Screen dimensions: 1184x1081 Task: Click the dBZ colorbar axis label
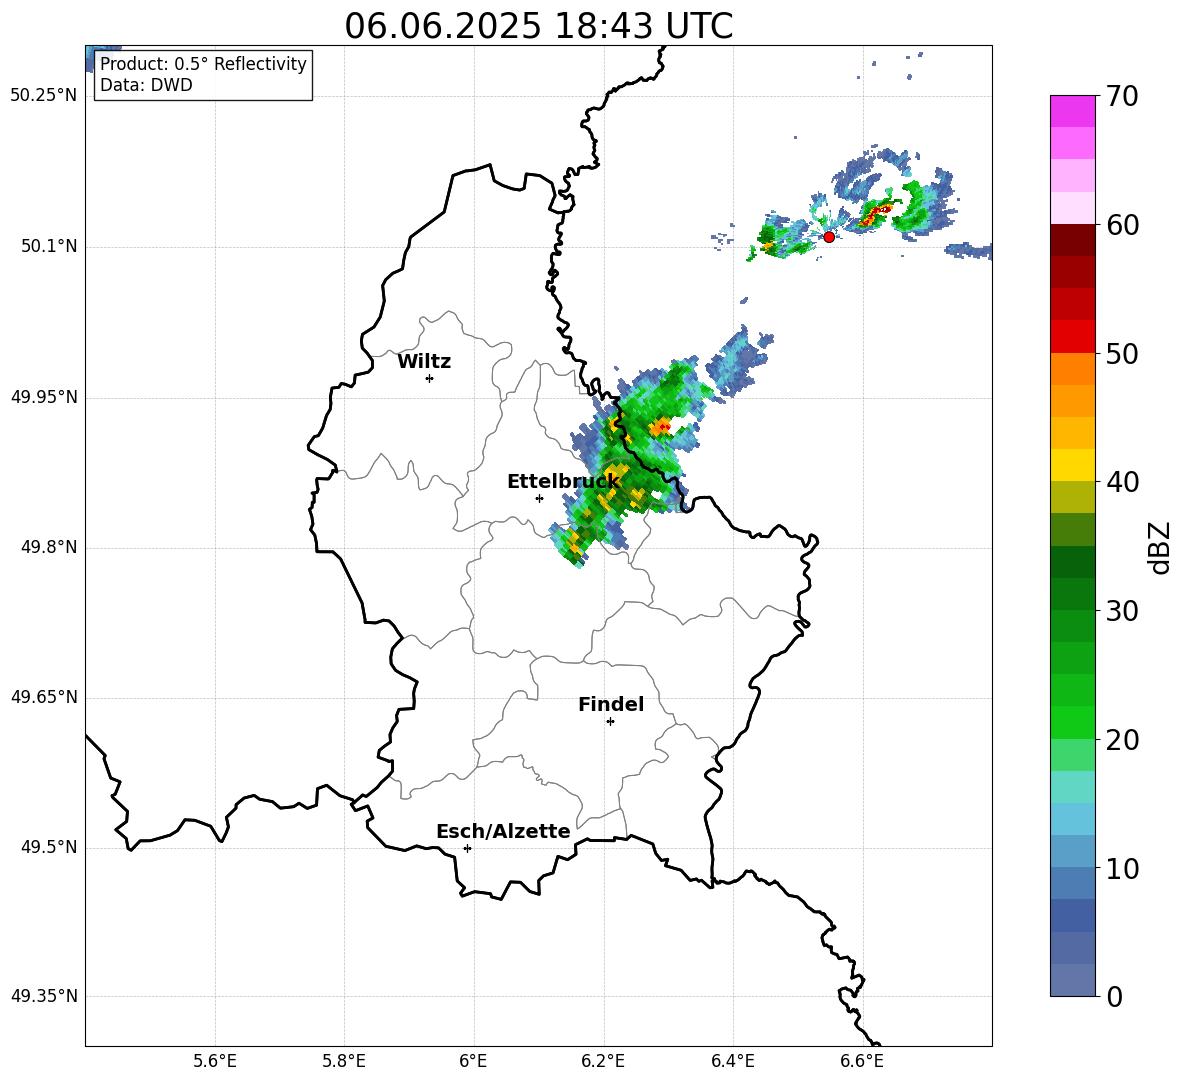1159,547
